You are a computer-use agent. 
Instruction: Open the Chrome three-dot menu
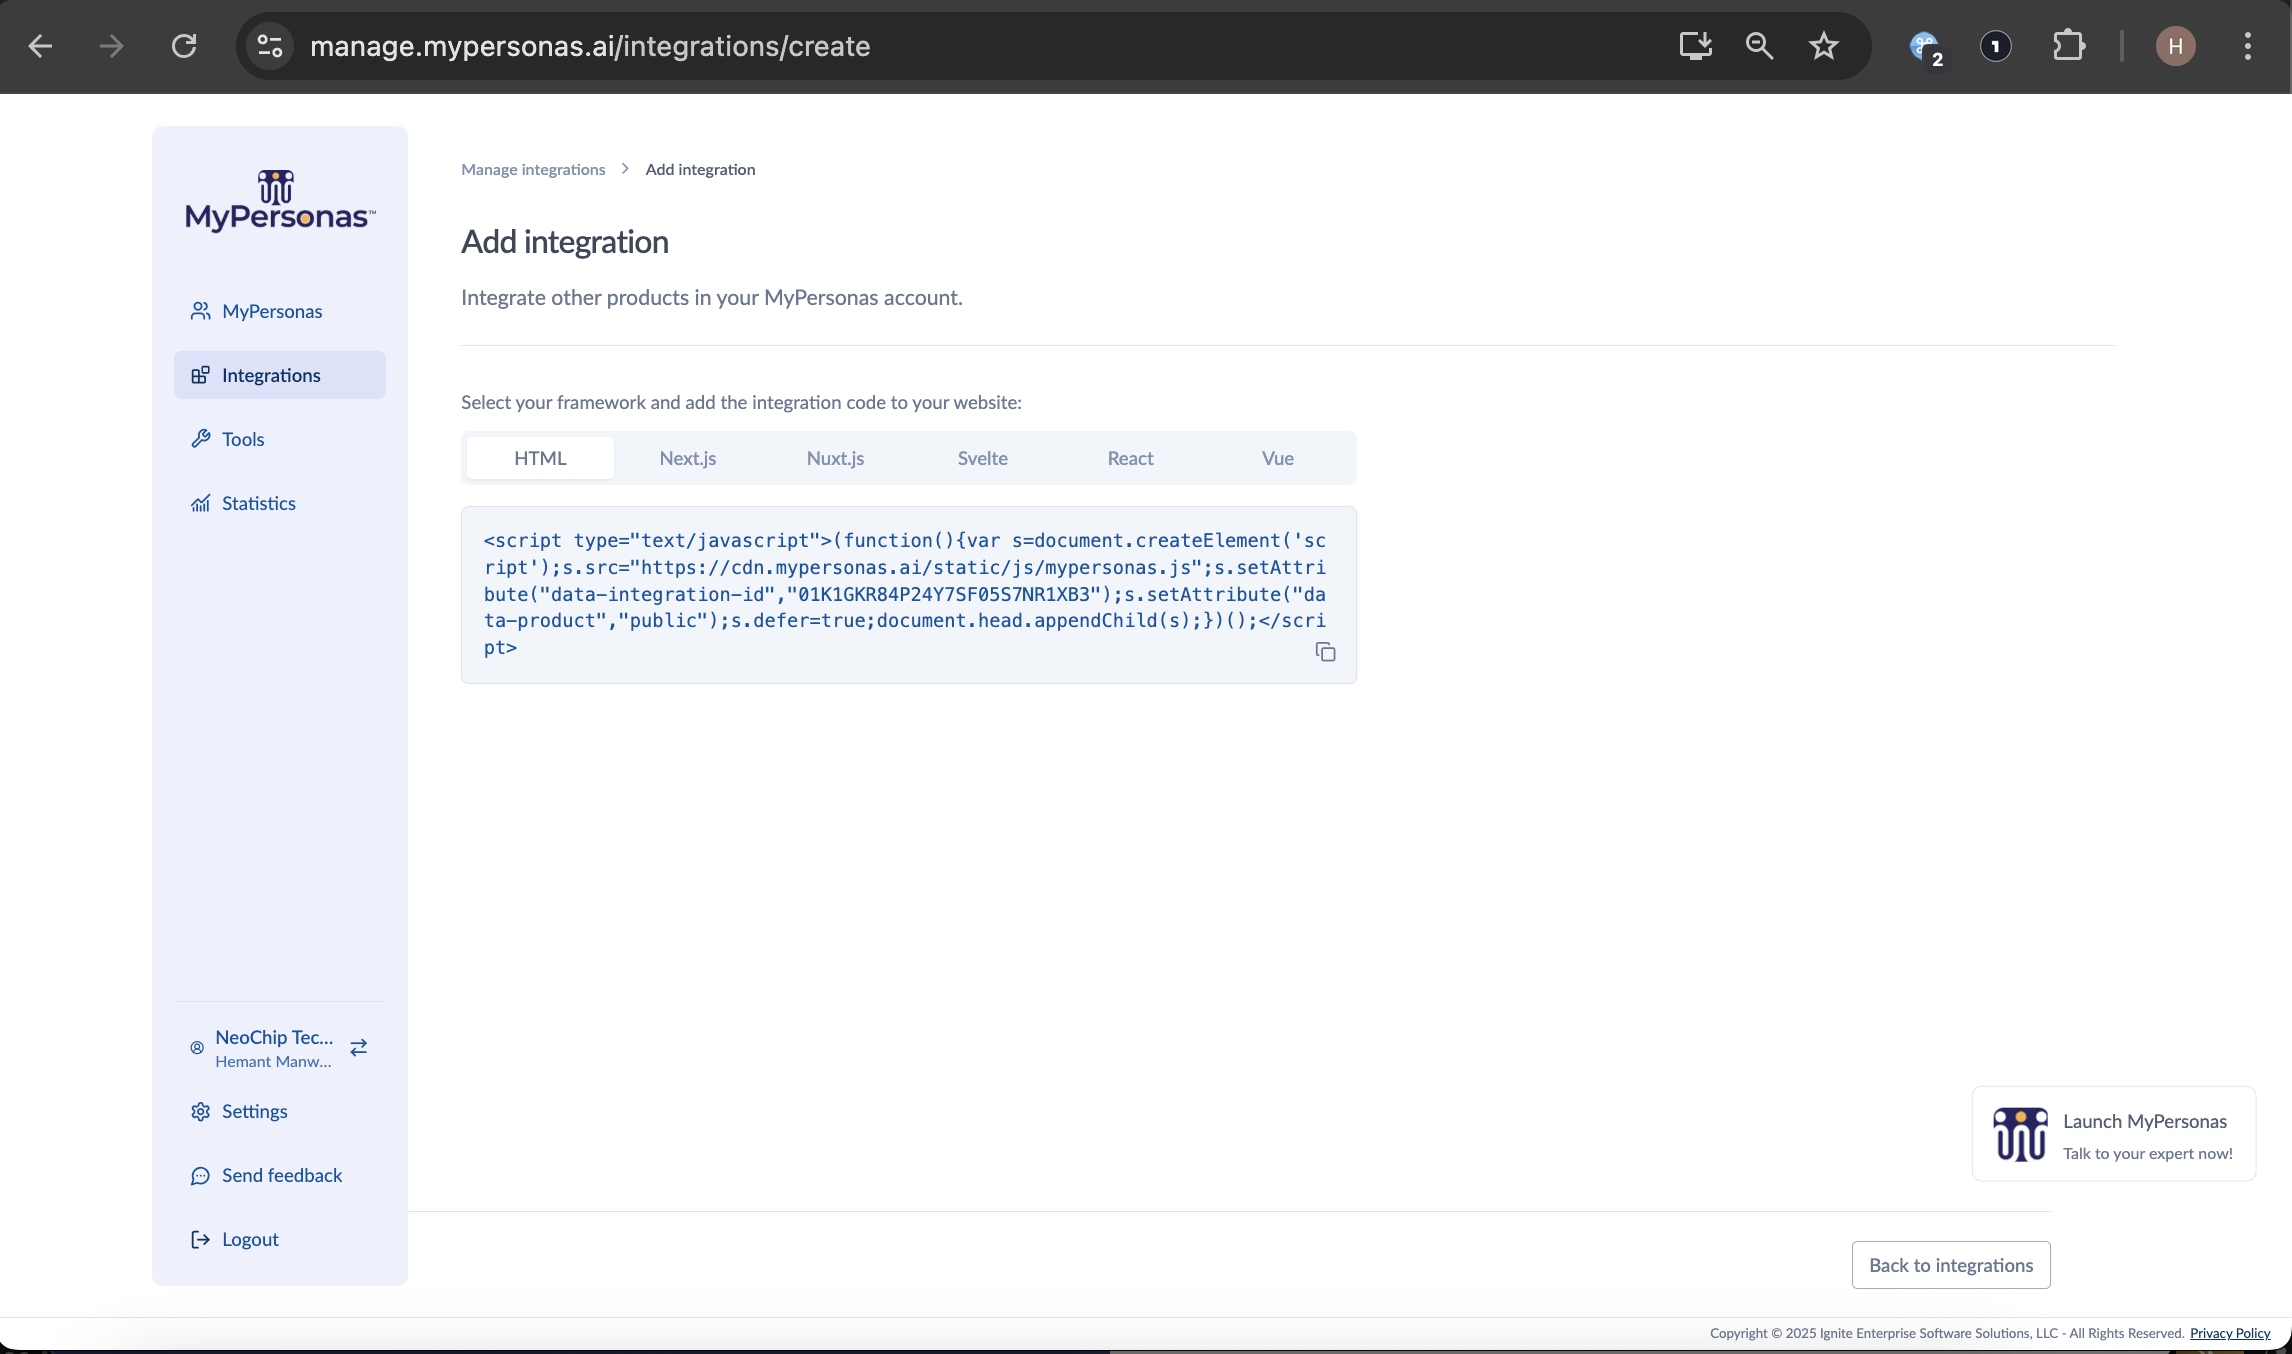click(2248, 46)
